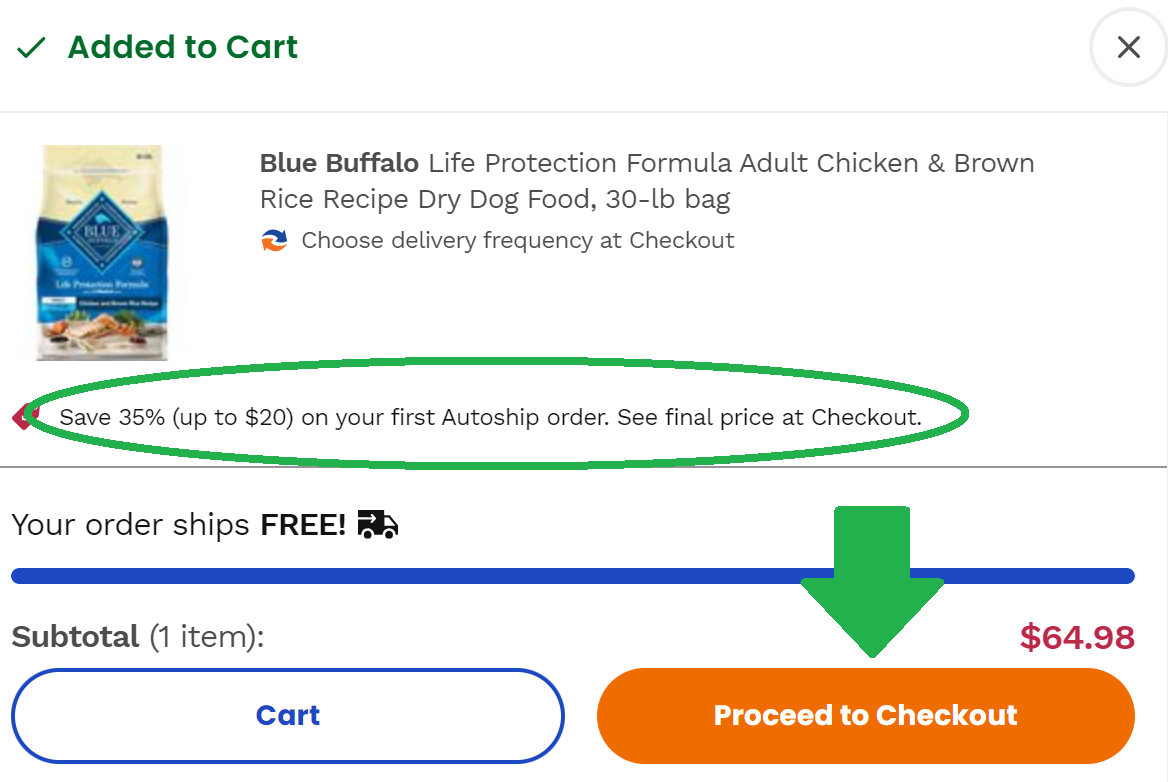Click 'See final price at Checkout' sentence
1168x782 pixels.
pos(768,417)
